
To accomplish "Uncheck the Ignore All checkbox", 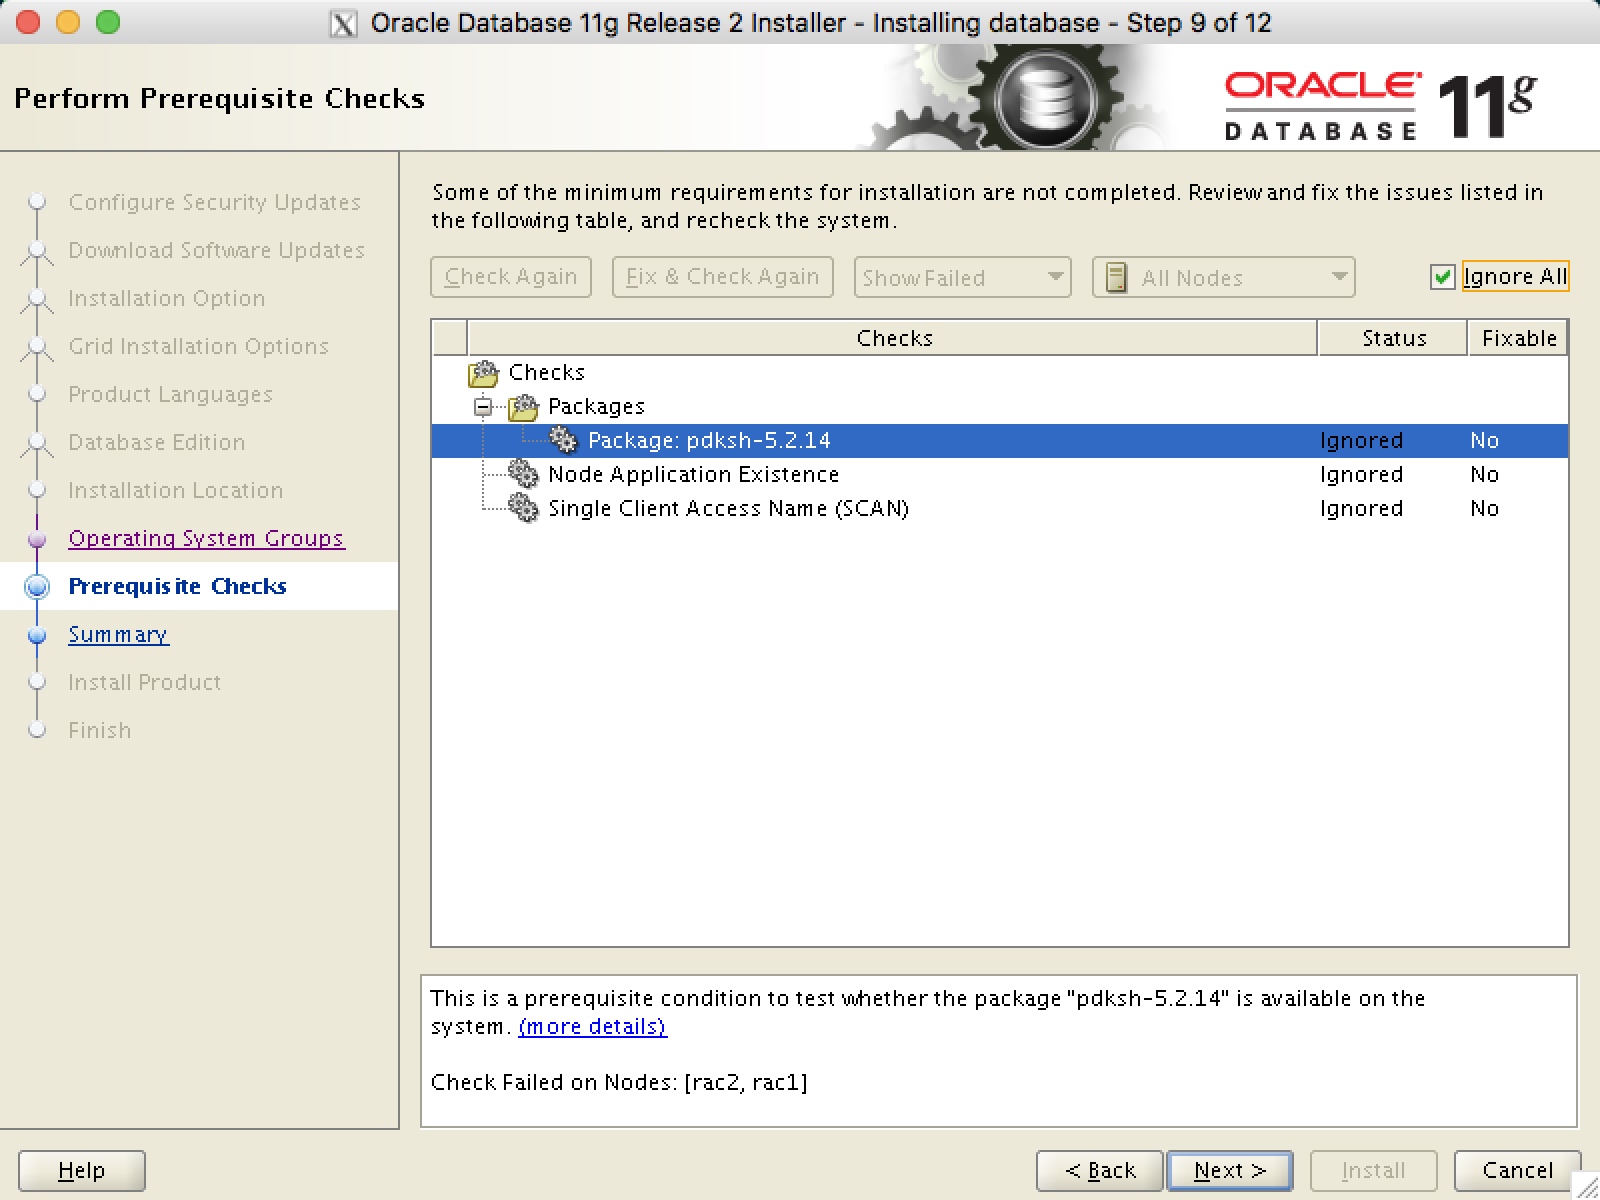I will pyautogui.click(x=1443, y=277).
